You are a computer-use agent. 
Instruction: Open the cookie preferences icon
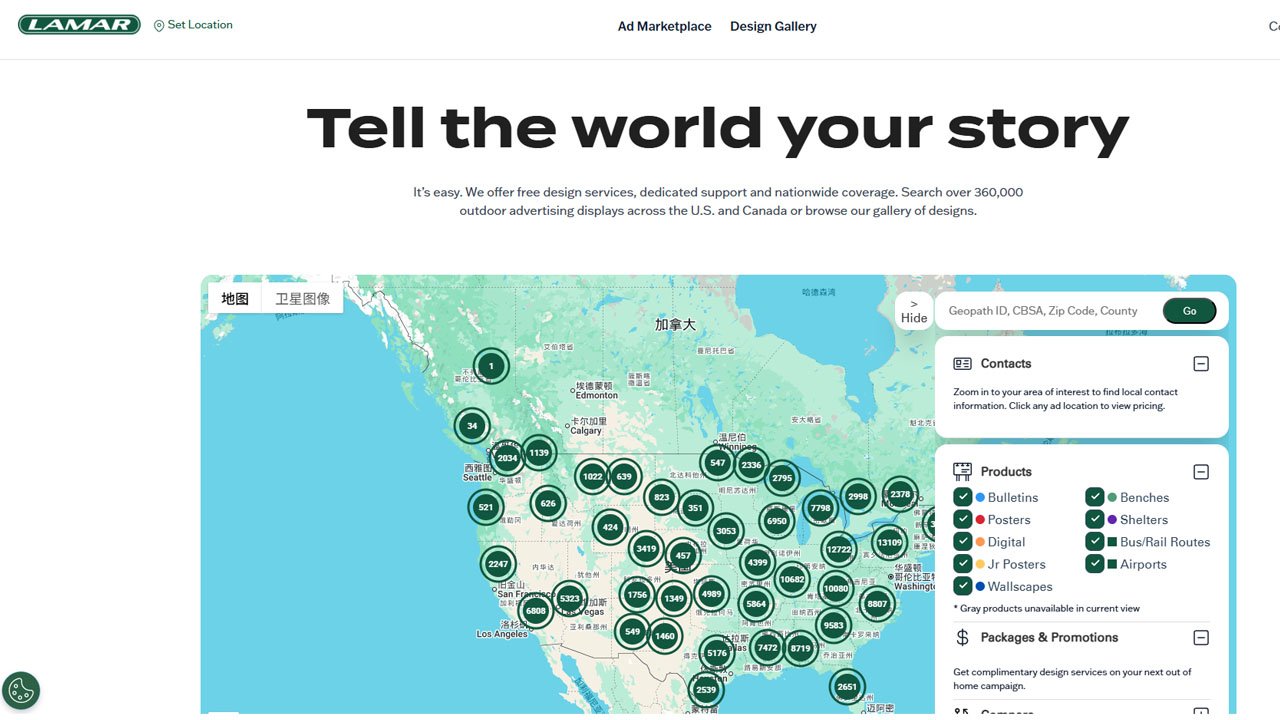[21, 690]
